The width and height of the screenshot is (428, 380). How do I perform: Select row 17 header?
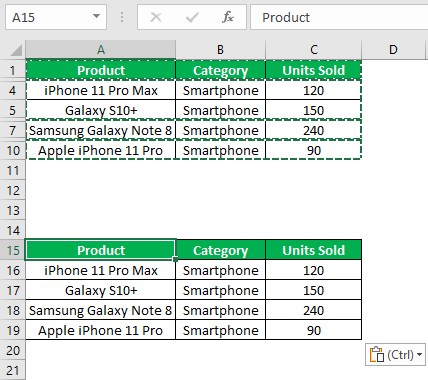(13, 290)
